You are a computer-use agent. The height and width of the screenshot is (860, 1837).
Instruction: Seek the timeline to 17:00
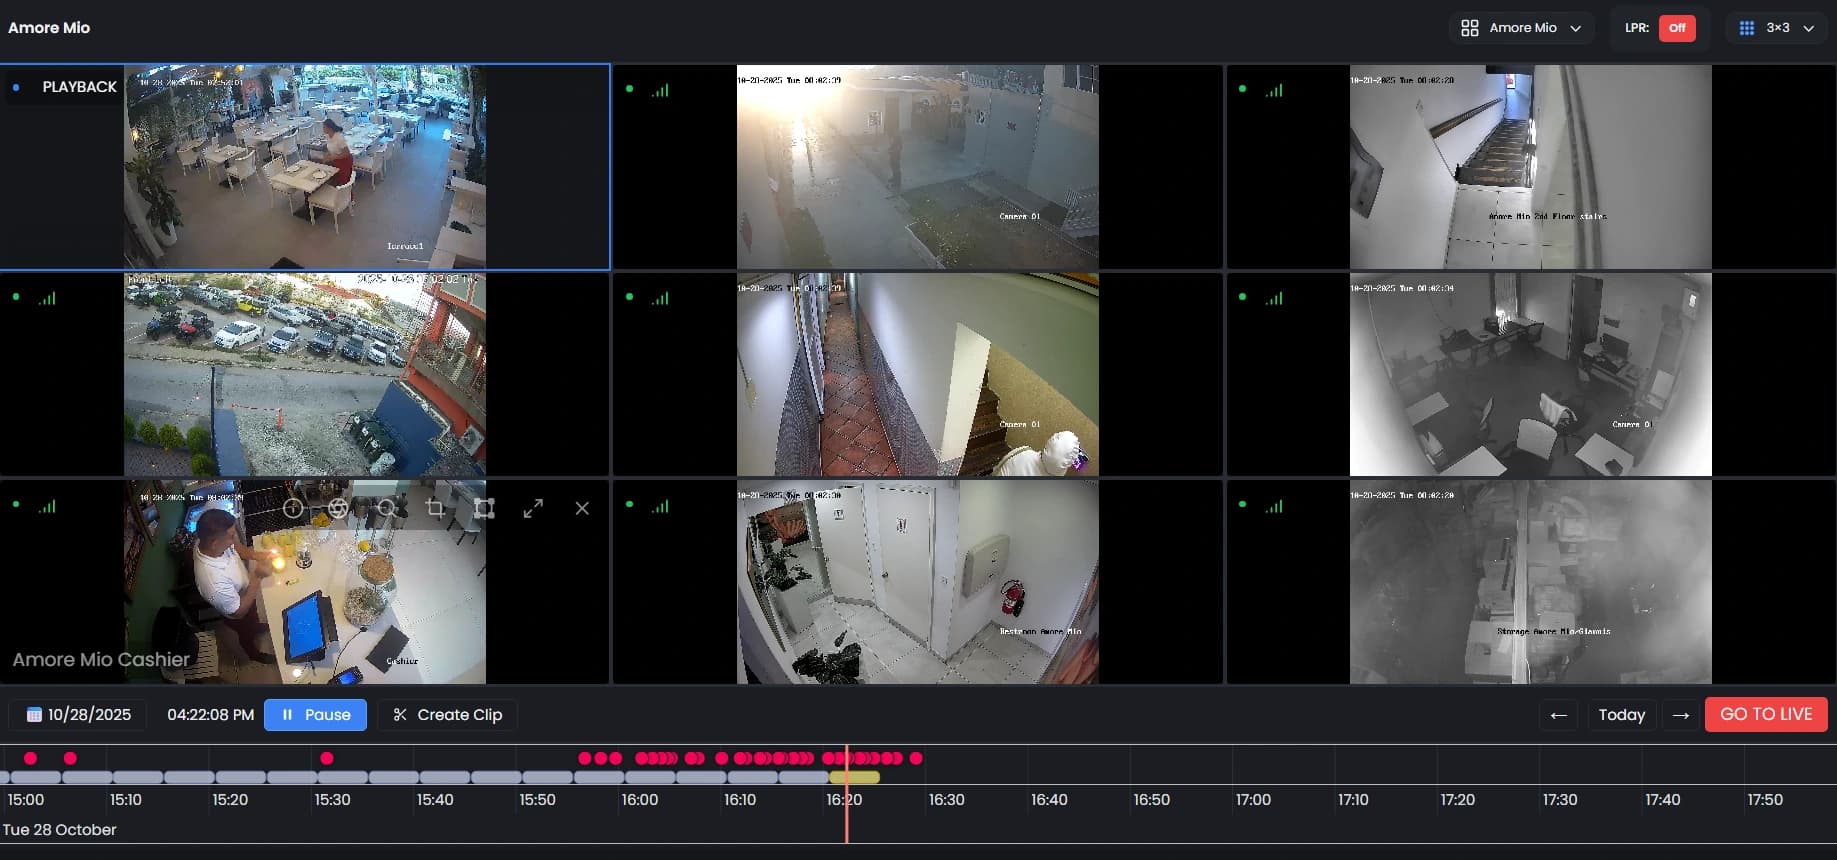tap(1253, 800)
